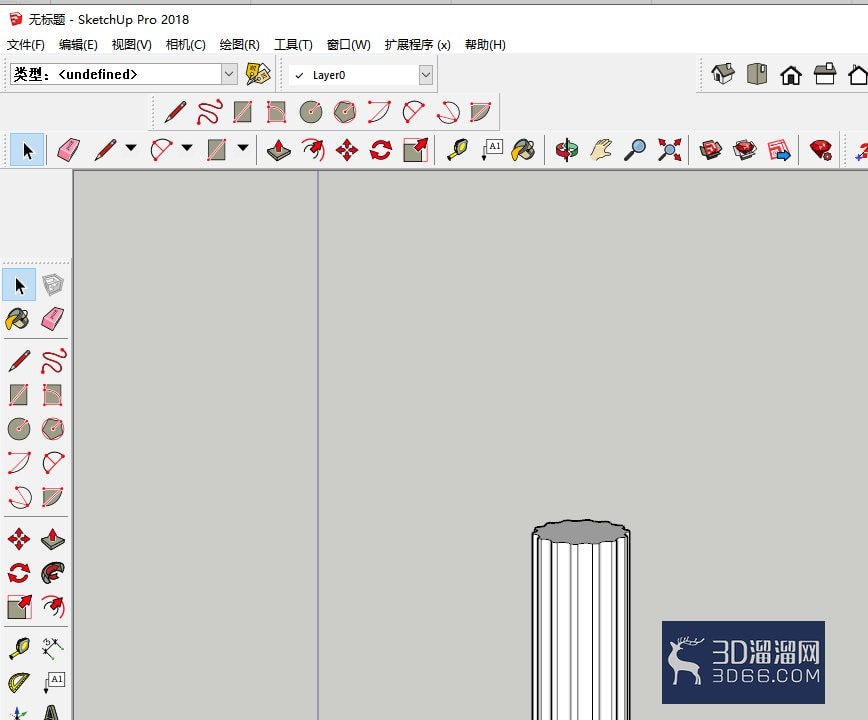Click the fluted column model in viewport
The height and width of the screenshot is (720, 868).
click(581, 620)
